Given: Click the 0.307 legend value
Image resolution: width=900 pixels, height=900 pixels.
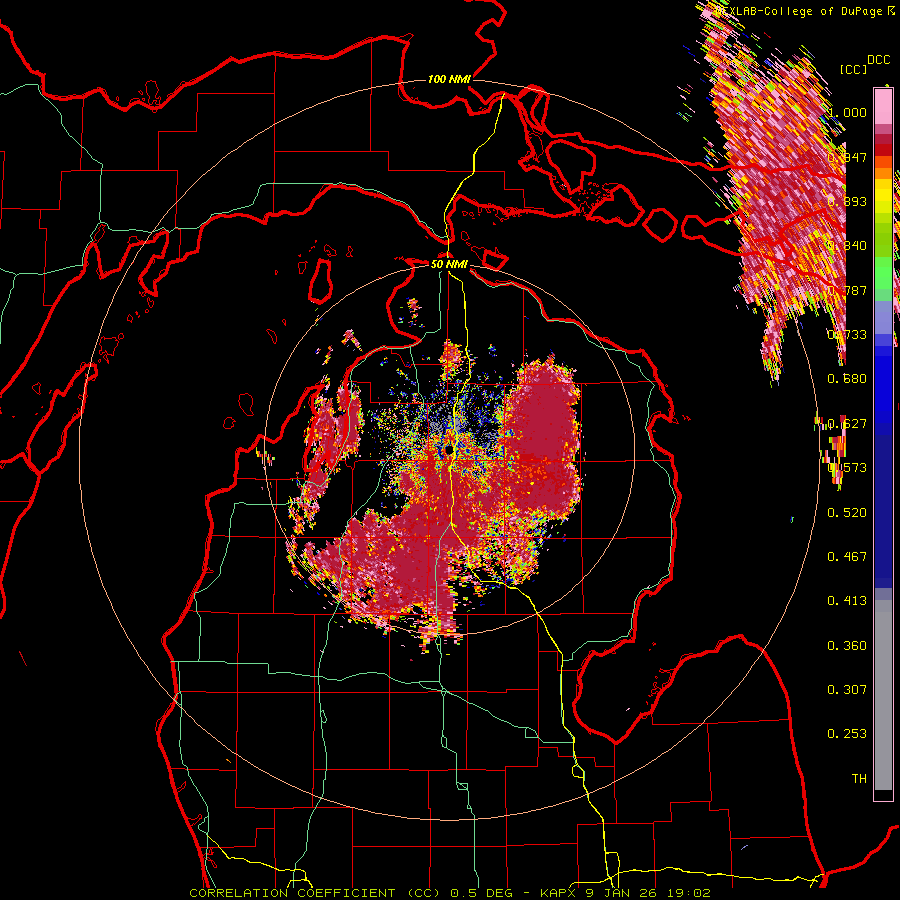Looking at the screenshot, I should point(847,690).
